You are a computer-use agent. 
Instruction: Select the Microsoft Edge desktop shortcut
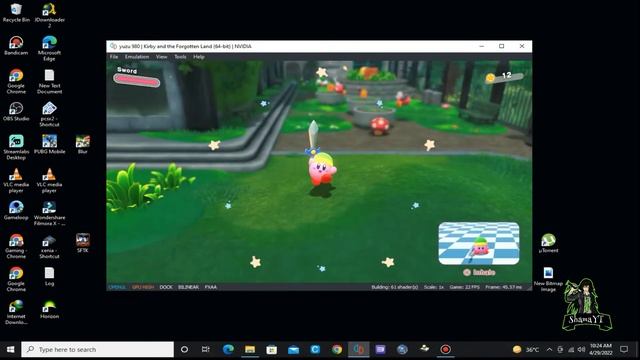click(49, 48)
